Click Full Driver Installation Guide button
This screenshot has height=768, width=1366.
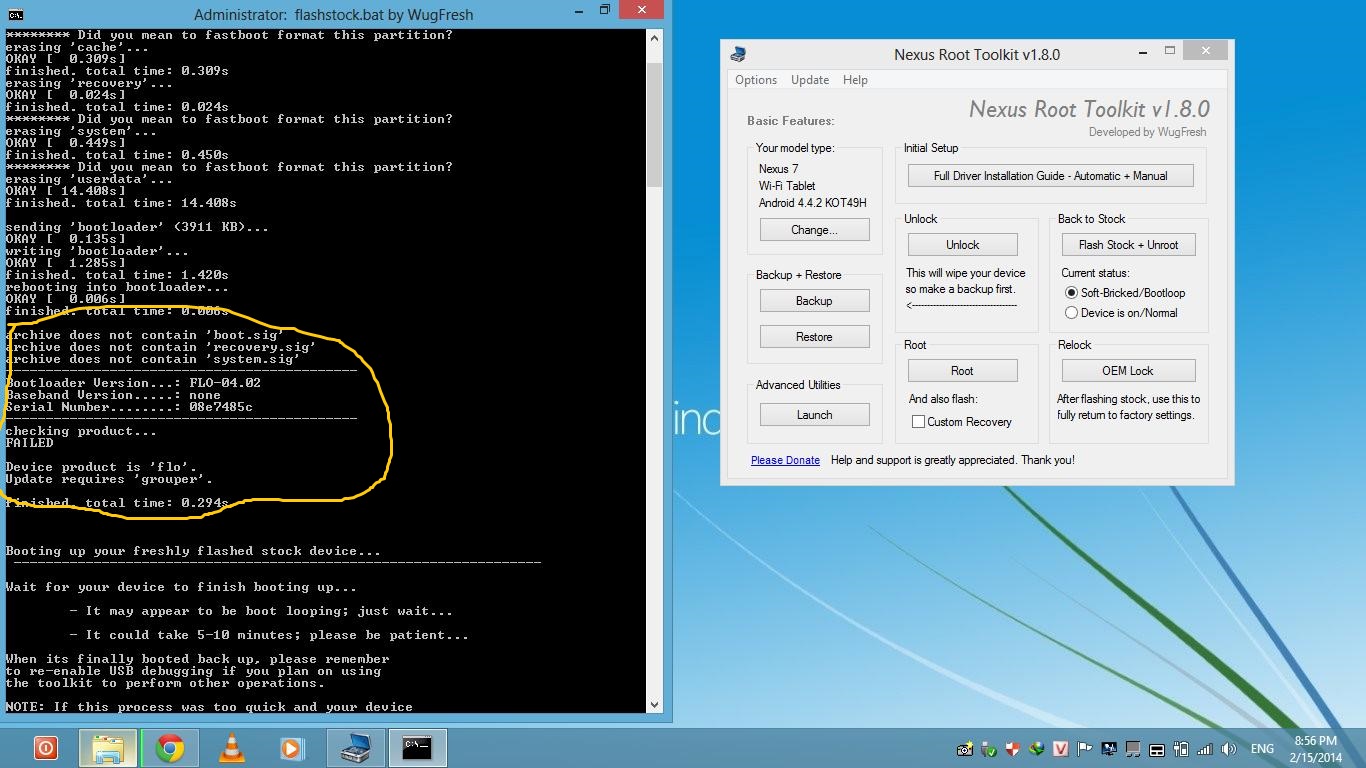1050,176
